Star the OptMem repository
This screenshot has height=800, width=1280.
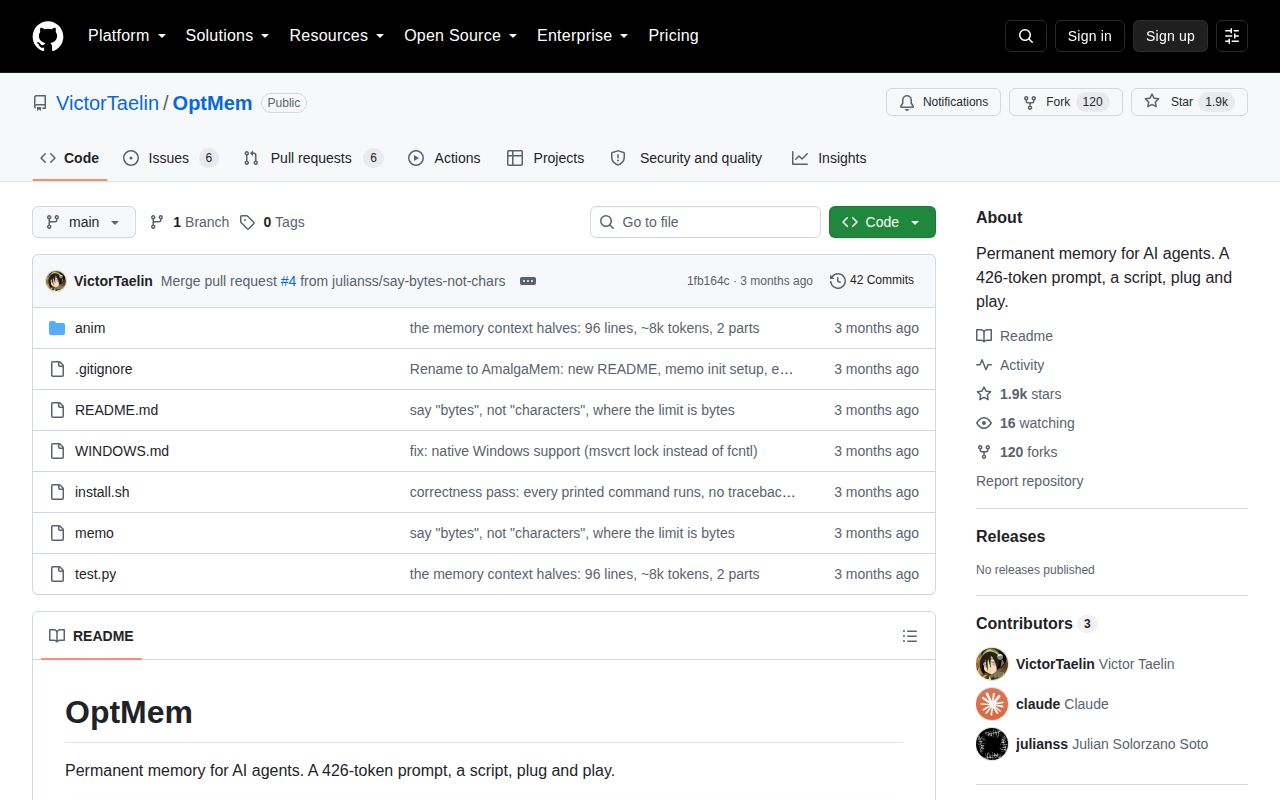[1189, 102]
